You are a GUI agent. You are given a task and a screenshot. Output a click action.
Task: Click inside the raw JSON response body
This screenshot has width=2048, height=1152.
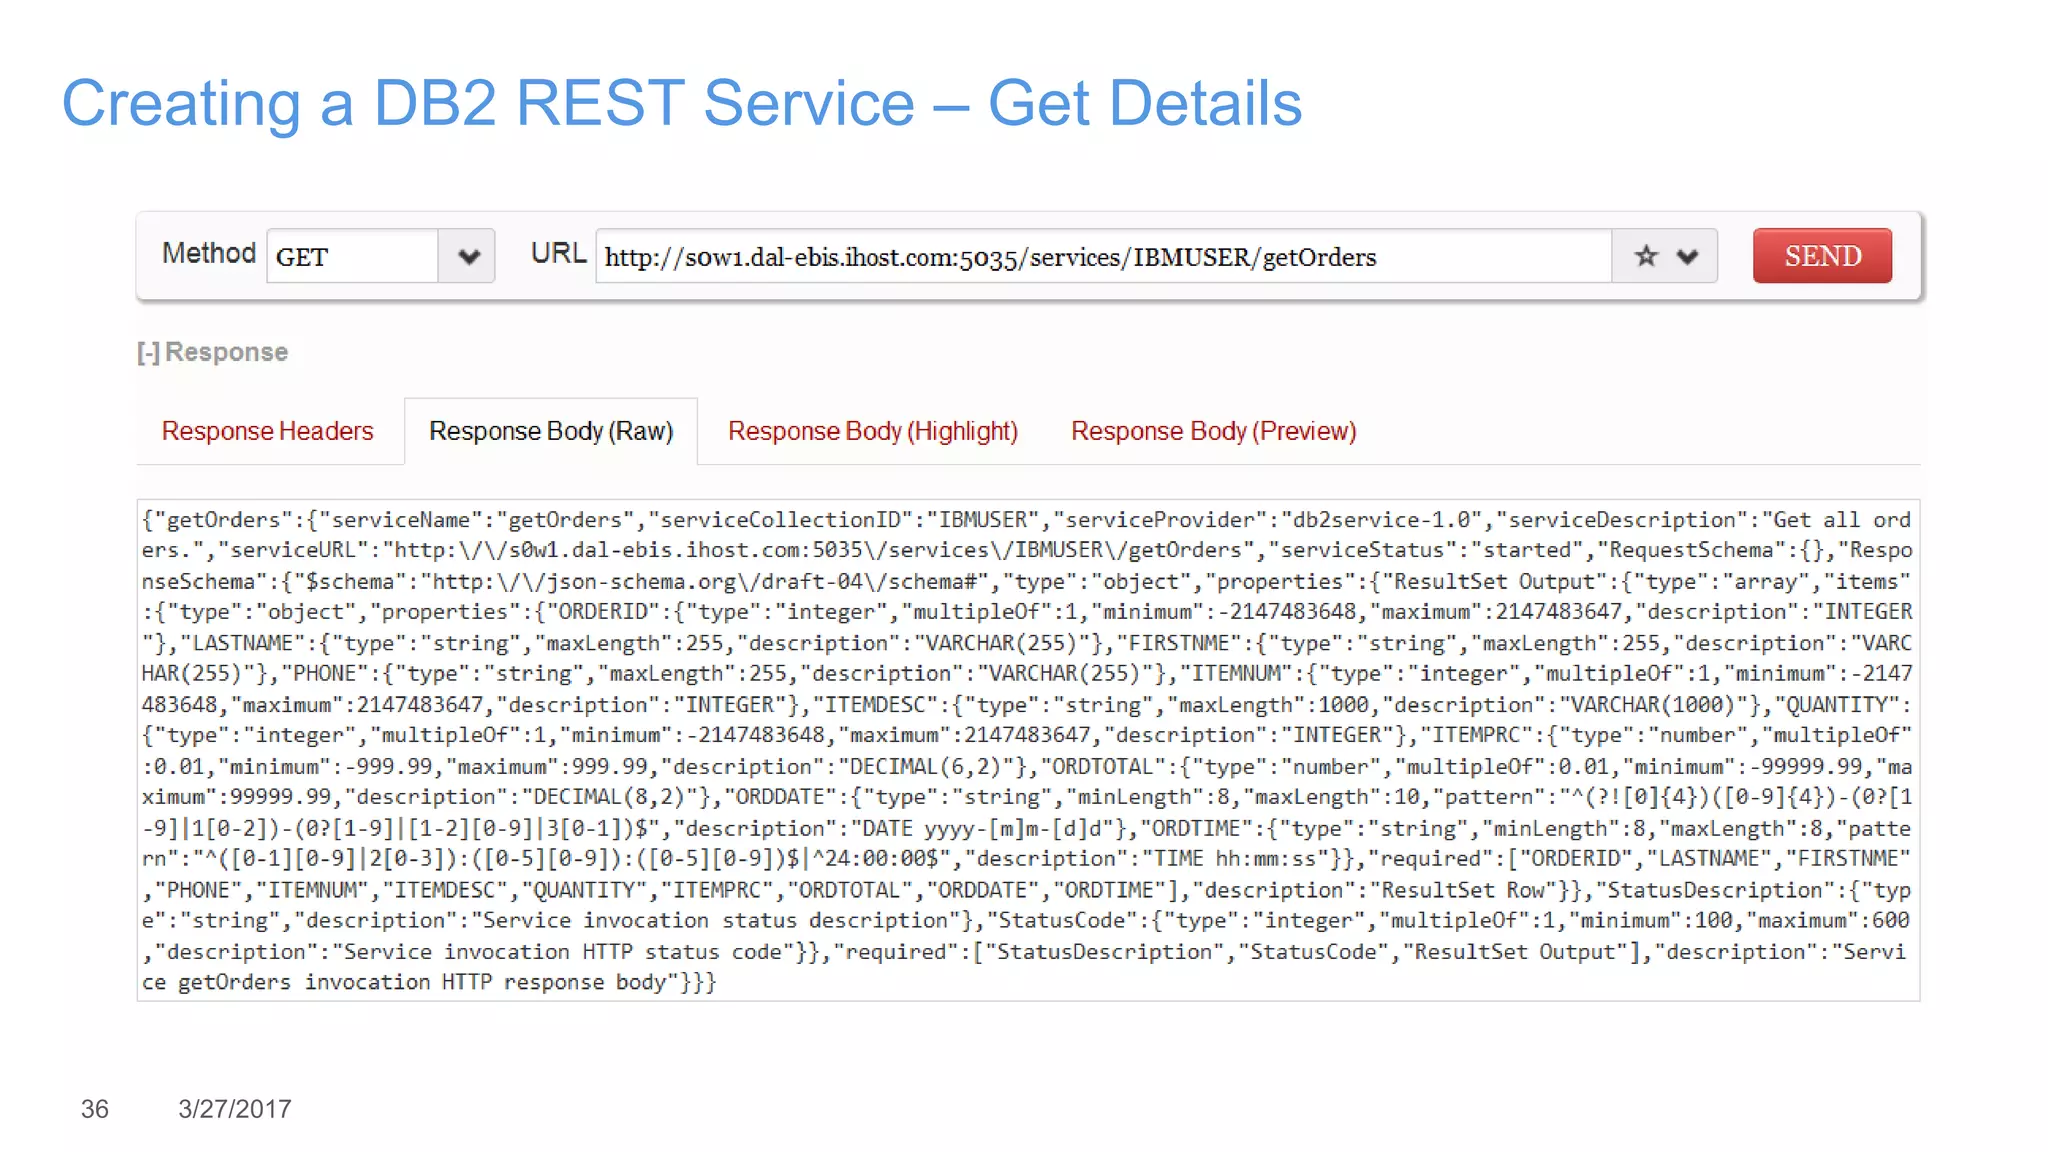(1028, 750)
